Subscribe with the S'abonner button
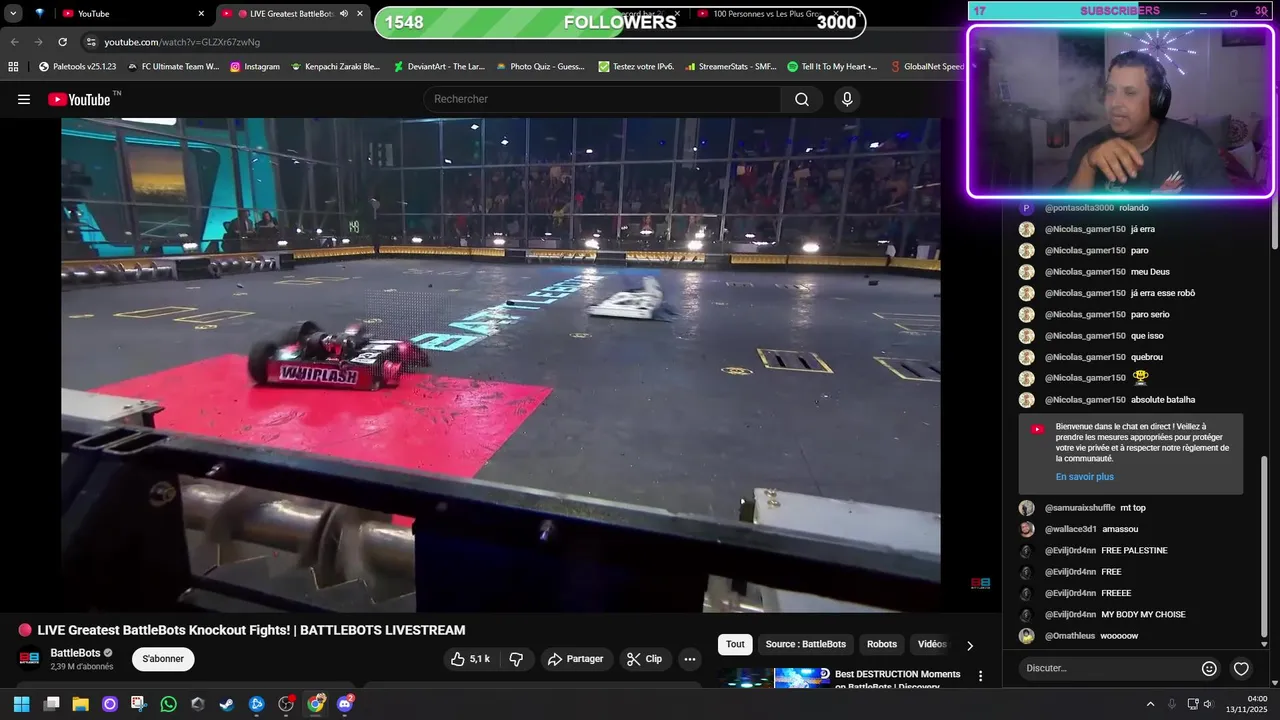 [163, 659]
